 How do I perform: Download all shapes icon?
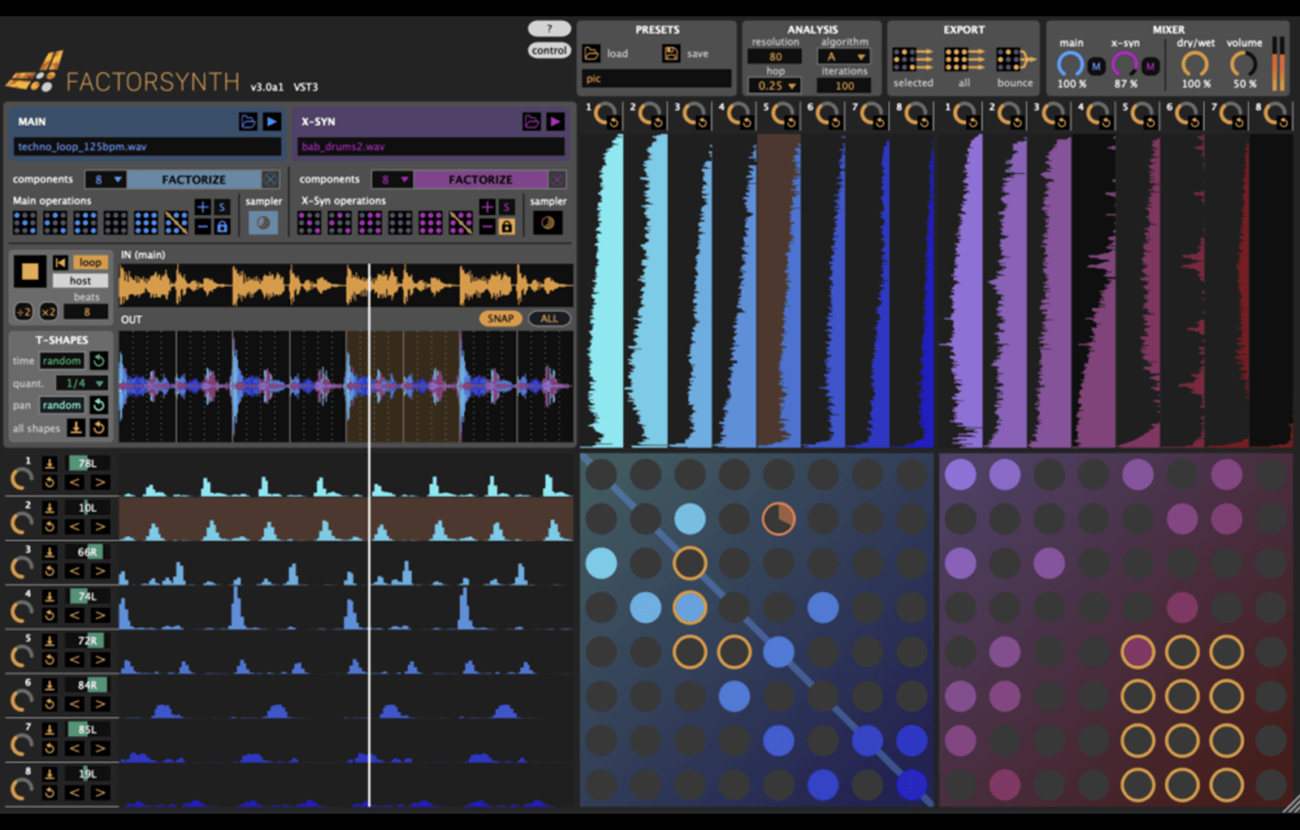pos(76,428)
